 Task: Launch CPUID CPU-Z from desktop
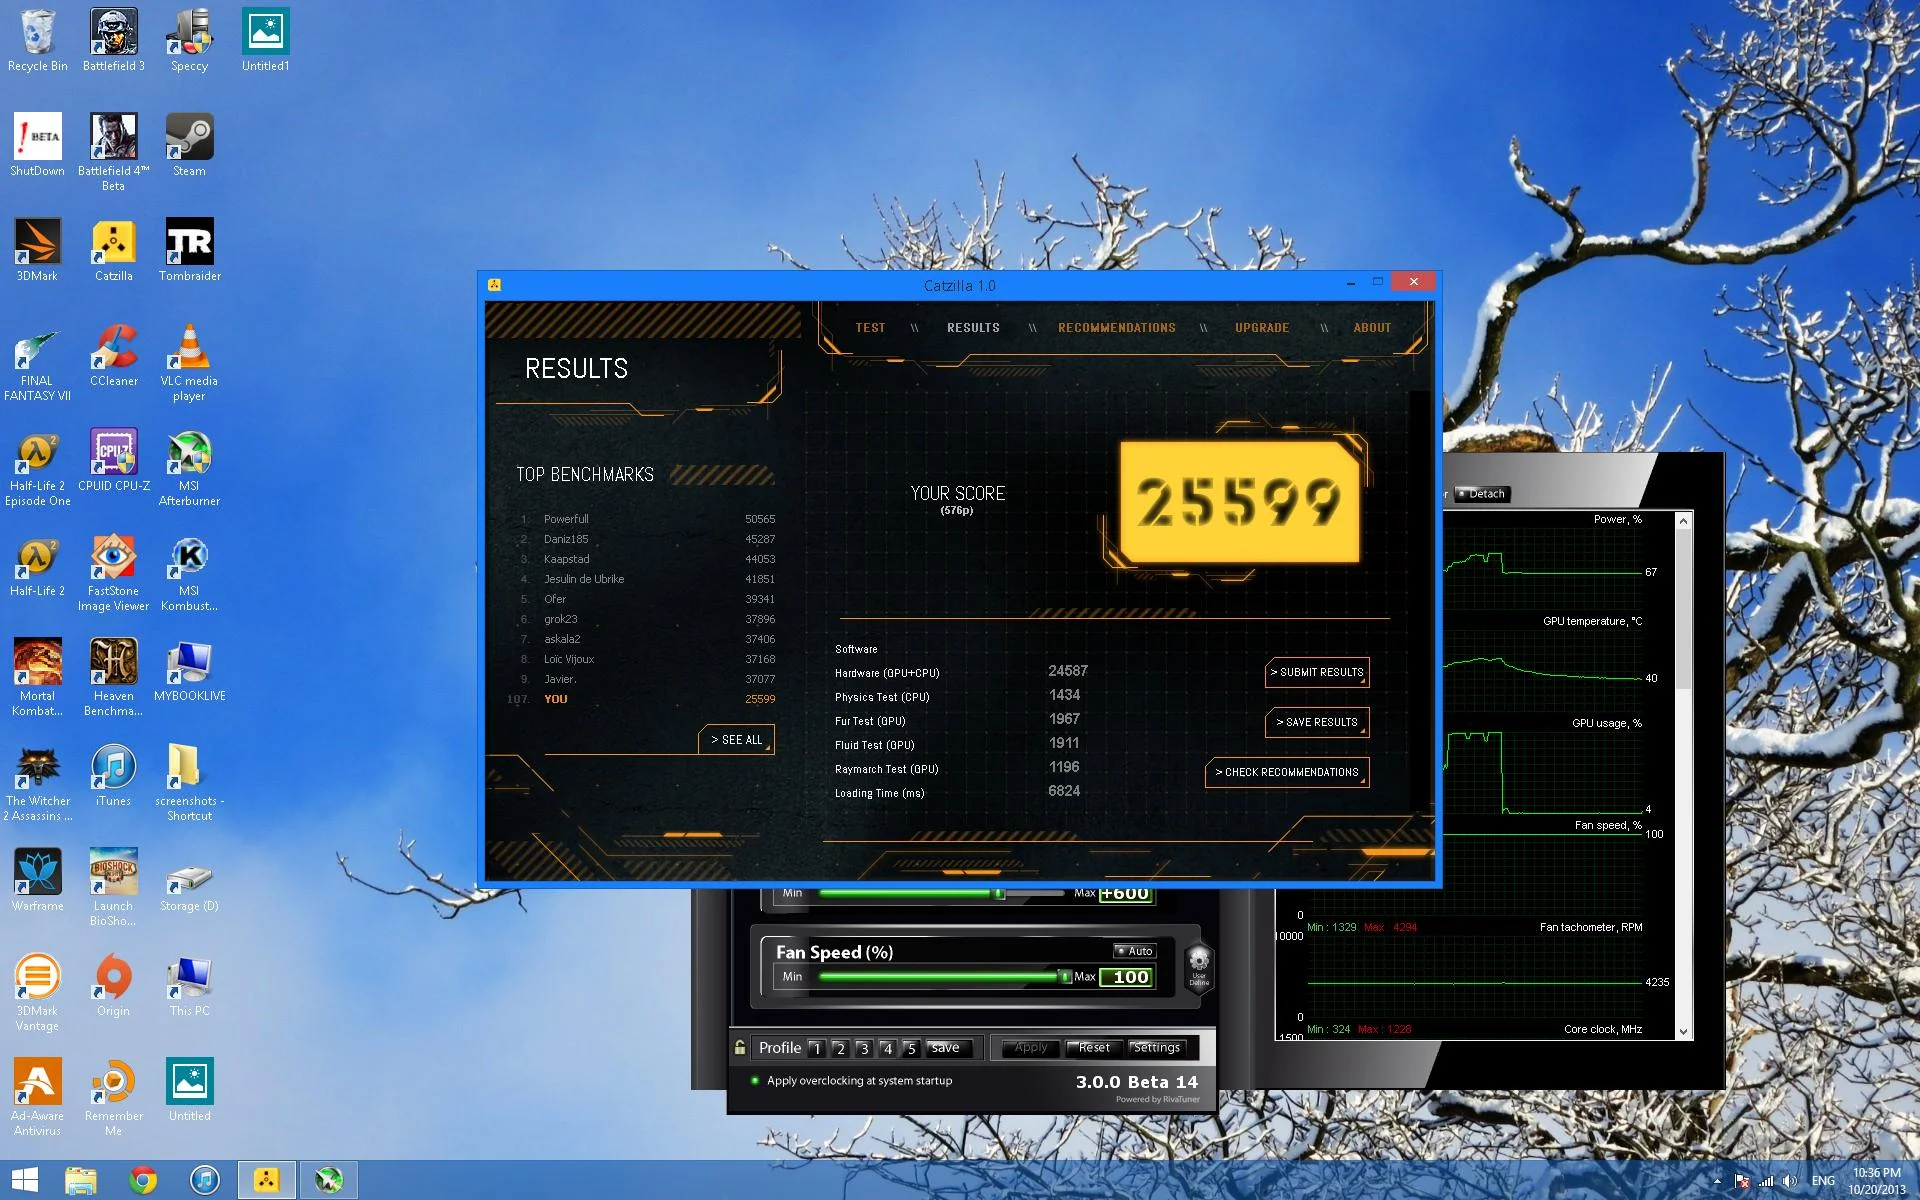click(x=114, y=460)
